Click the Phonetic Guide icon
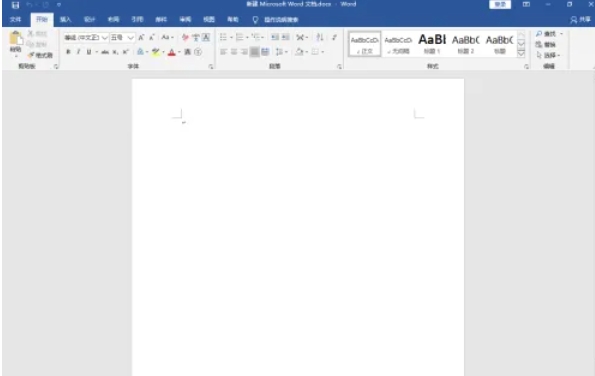Viewport: 595px width, 376px height. coord(195,37)
